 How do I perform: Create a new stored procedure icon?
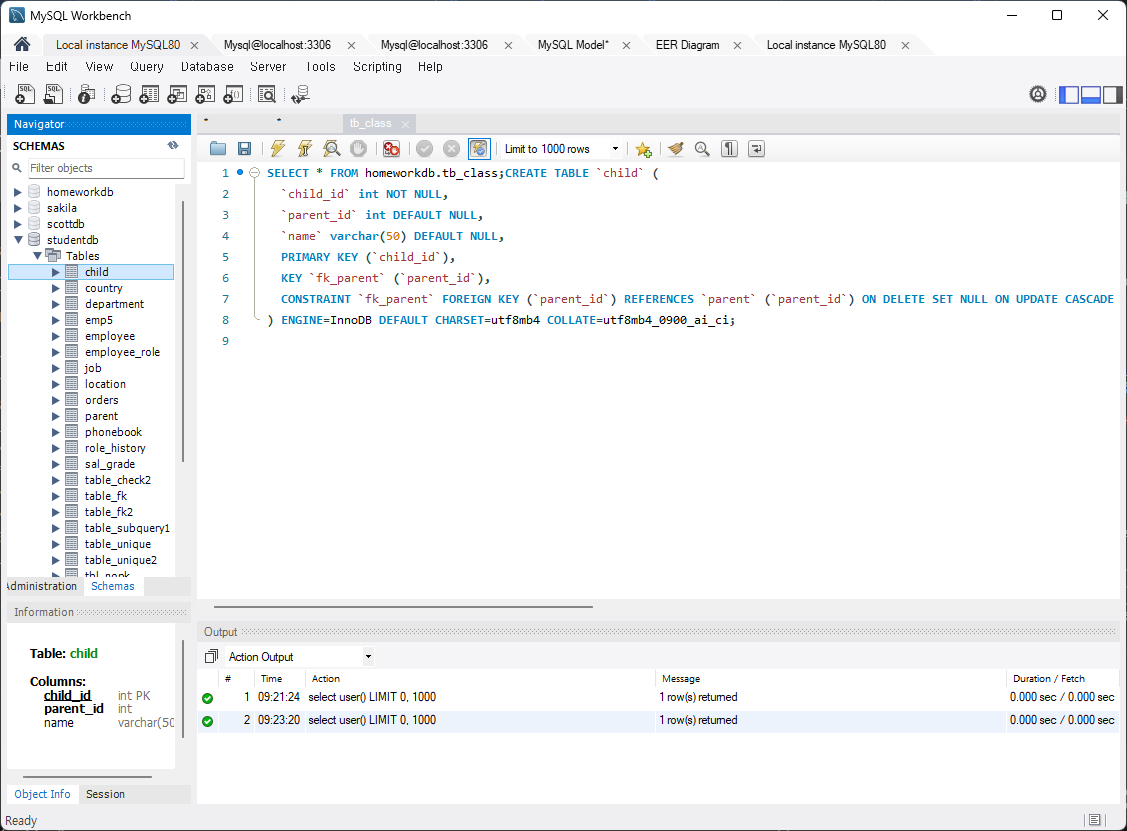pyautogui.click(x=205, y=94)
